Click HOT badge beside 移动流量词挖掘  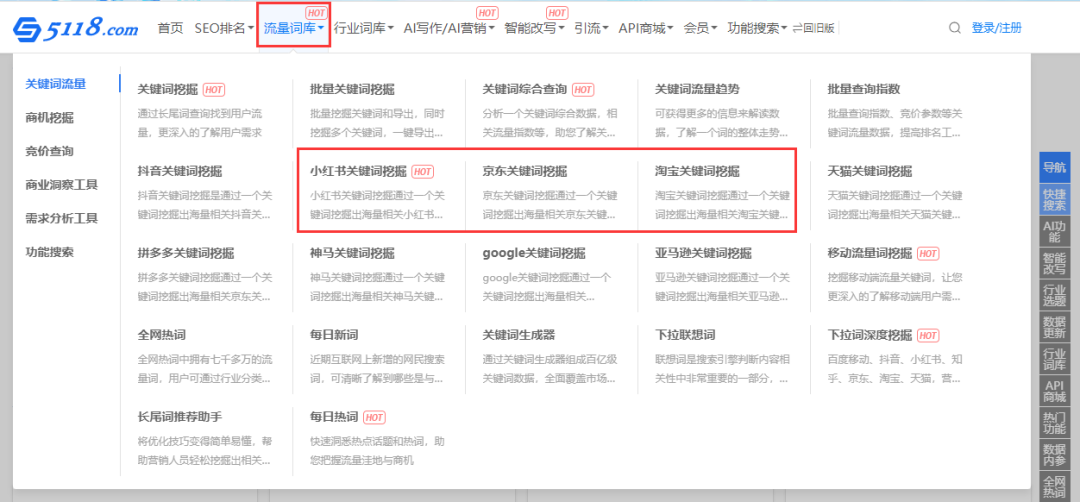pos(928,253)
